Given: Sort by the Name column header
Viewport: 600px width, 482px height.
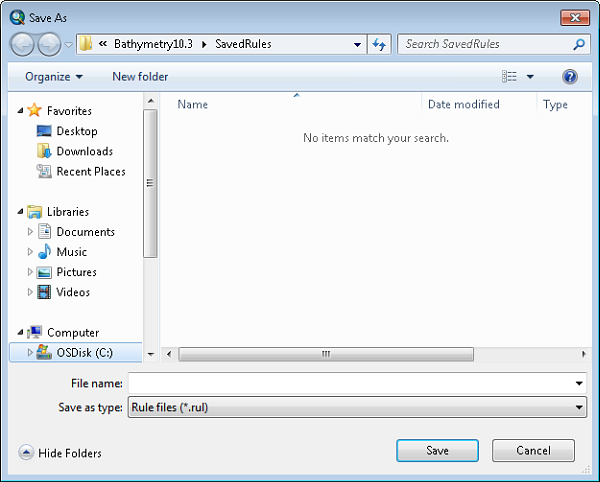Looking at the screenshot, I should click(192, 104).
